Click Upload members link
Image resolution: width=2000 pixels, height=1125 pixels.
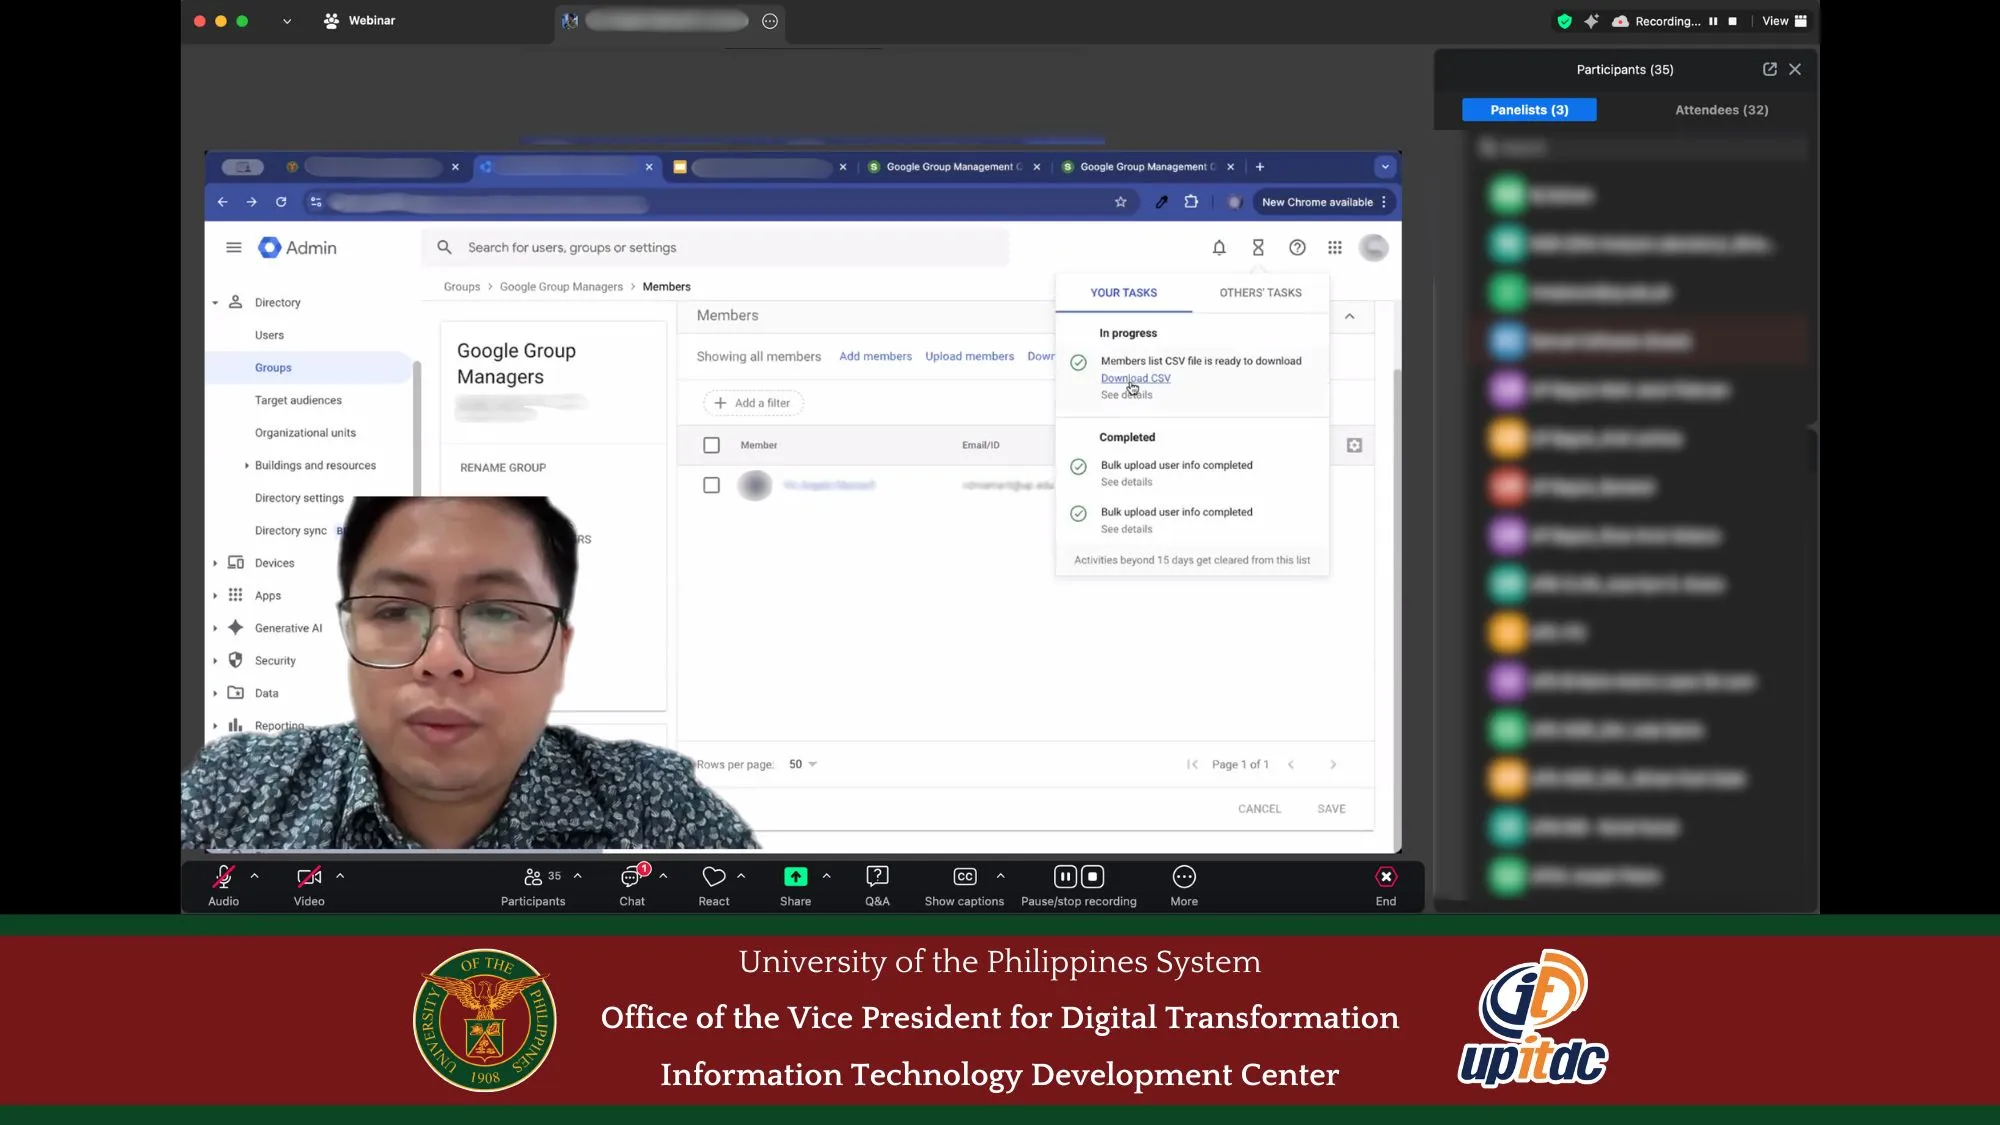969,356
